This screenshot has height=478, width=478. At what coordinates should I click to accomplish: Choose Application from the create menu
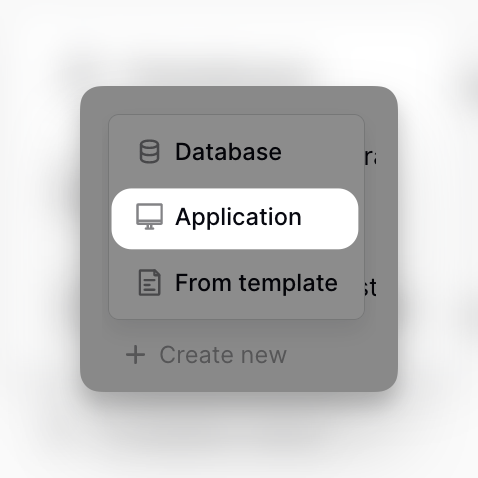[x=235, y=218]
